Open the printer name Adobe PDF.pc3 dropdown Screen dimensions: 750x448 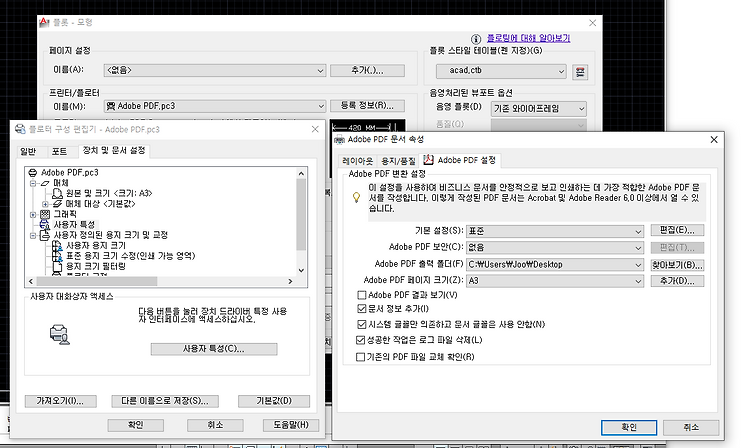pyautogui.click(x=215, y=106)
